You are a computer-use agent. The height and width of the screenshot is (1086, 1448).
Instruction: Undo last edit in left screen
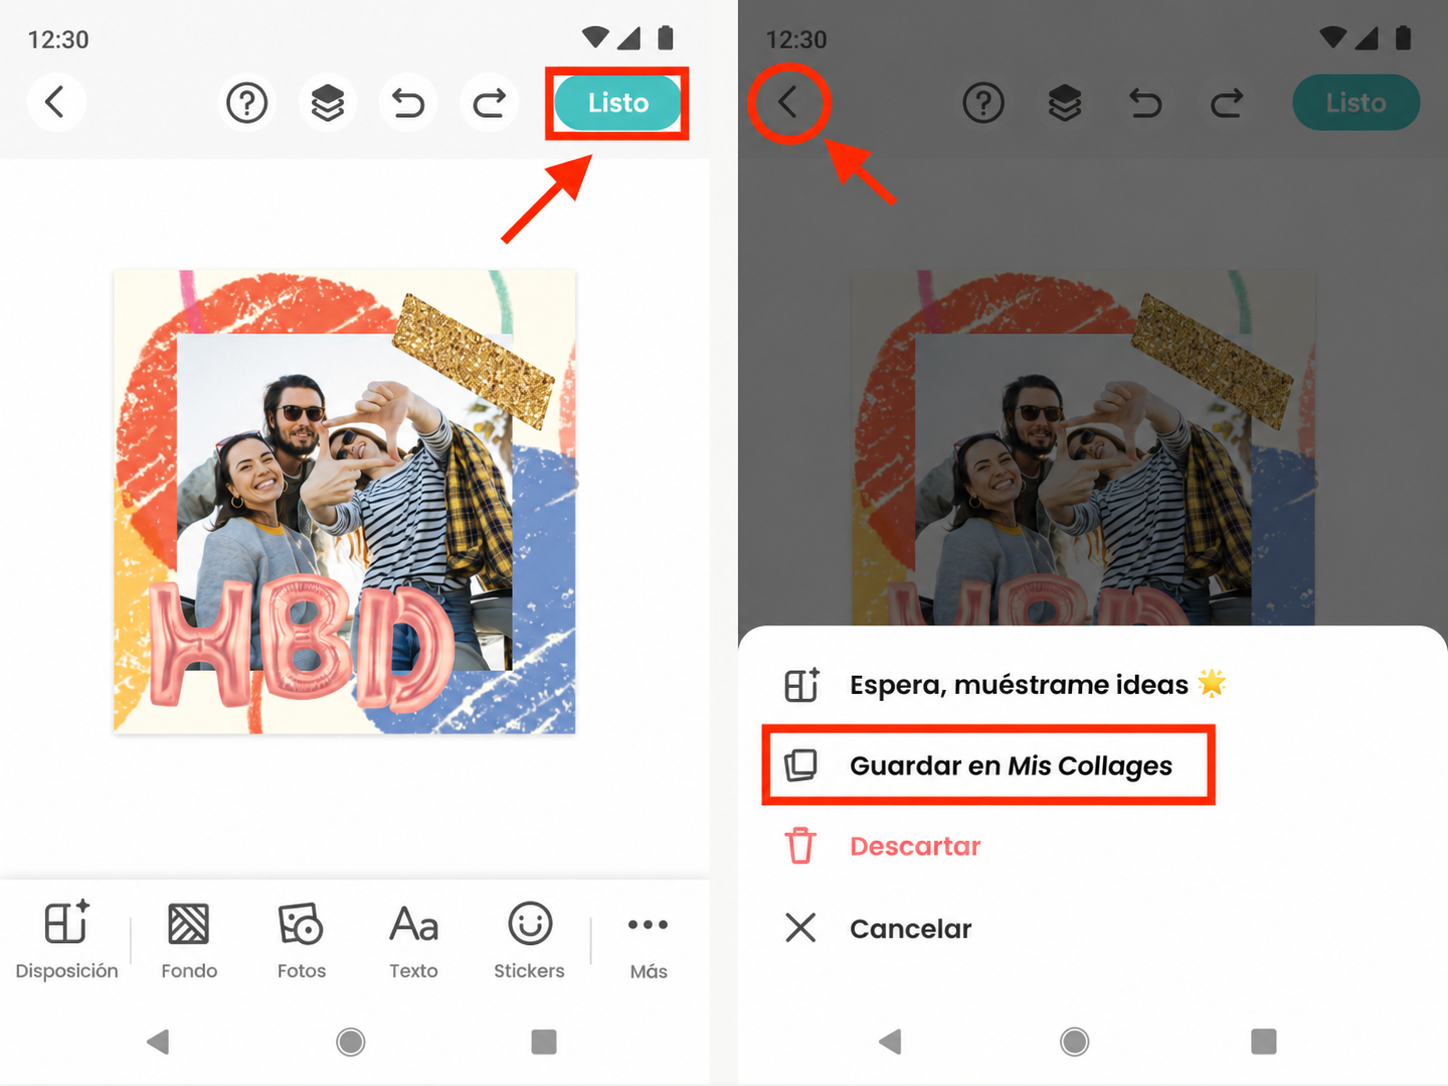[408, 102]
